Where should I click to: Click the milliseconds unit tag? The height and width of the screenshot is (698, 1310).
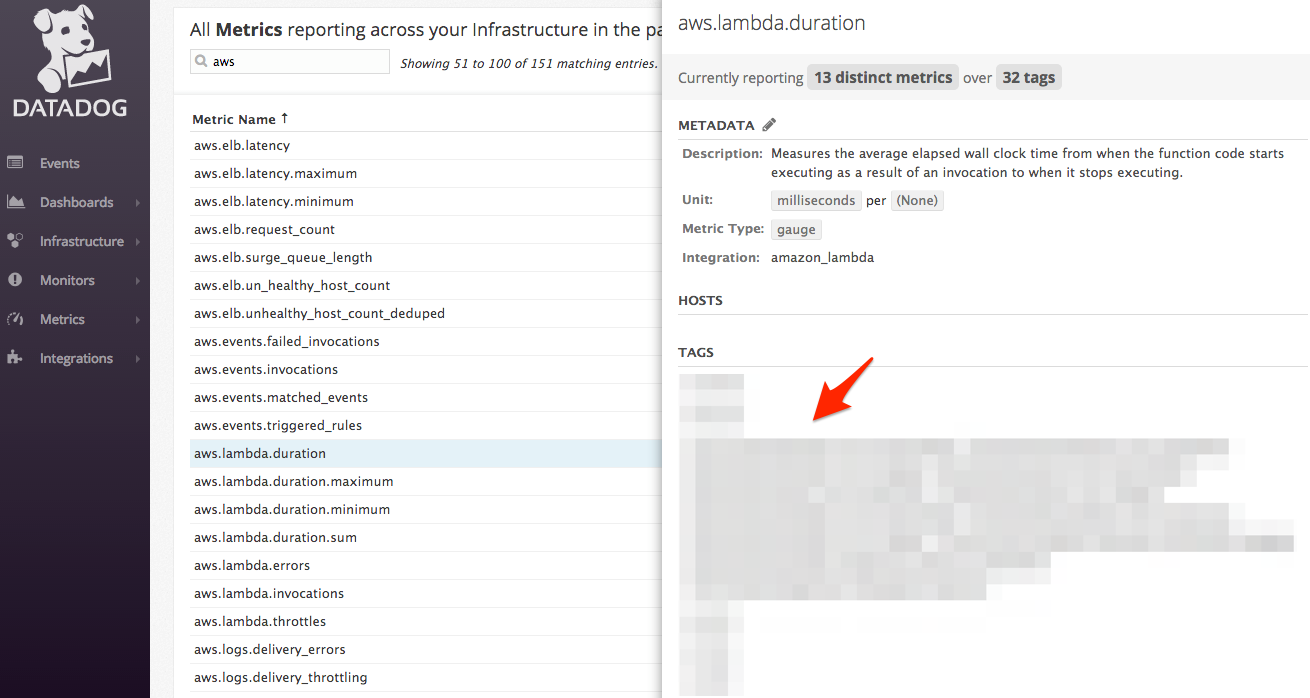click(816, 200)
